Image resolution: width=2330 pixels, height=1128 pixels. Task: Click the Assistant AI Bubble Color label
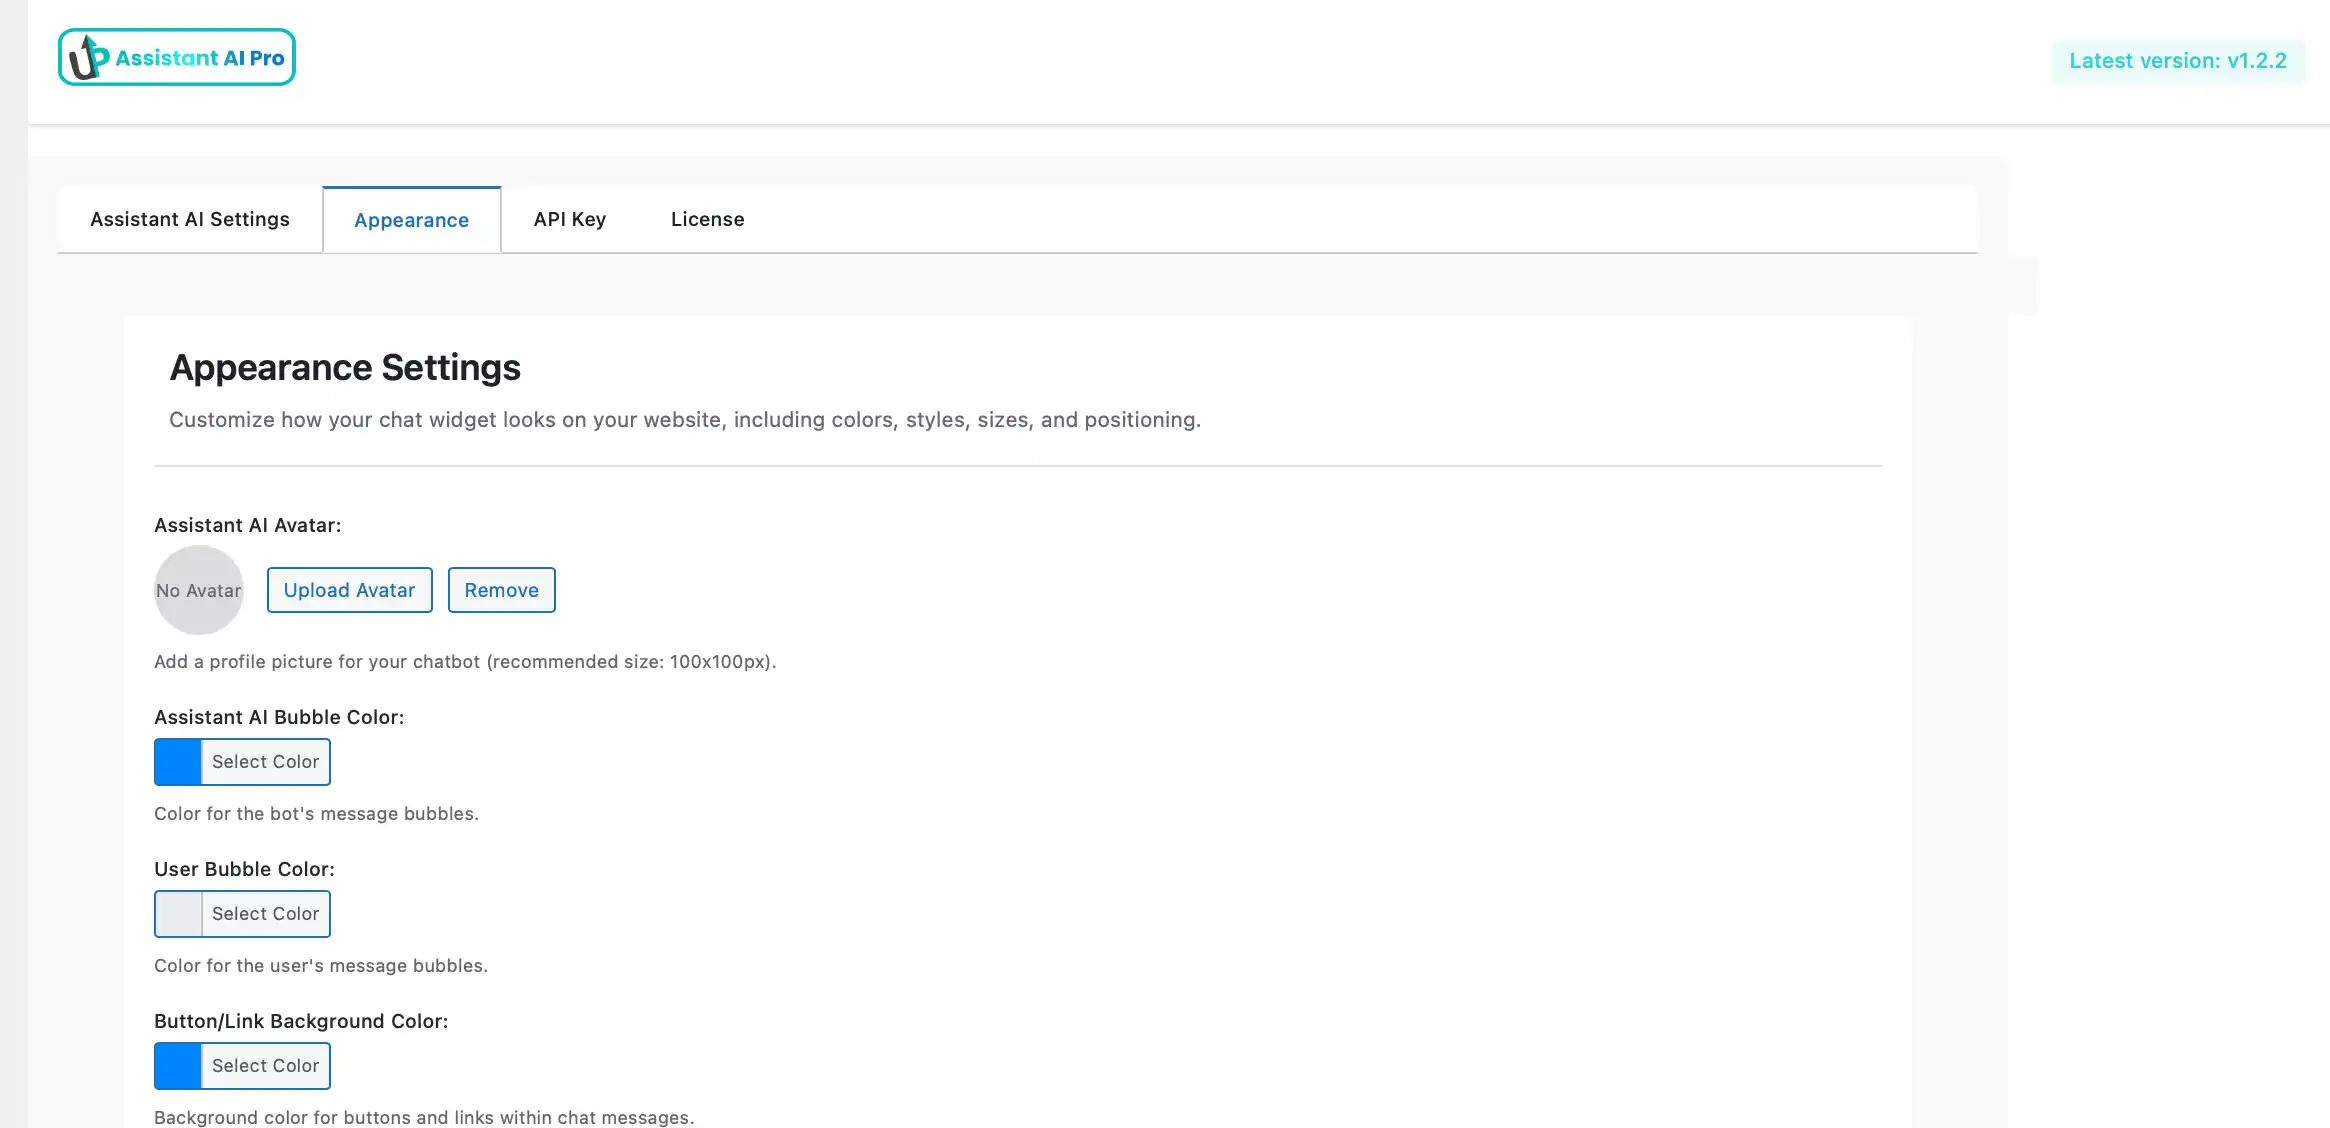tap(279, 717)
